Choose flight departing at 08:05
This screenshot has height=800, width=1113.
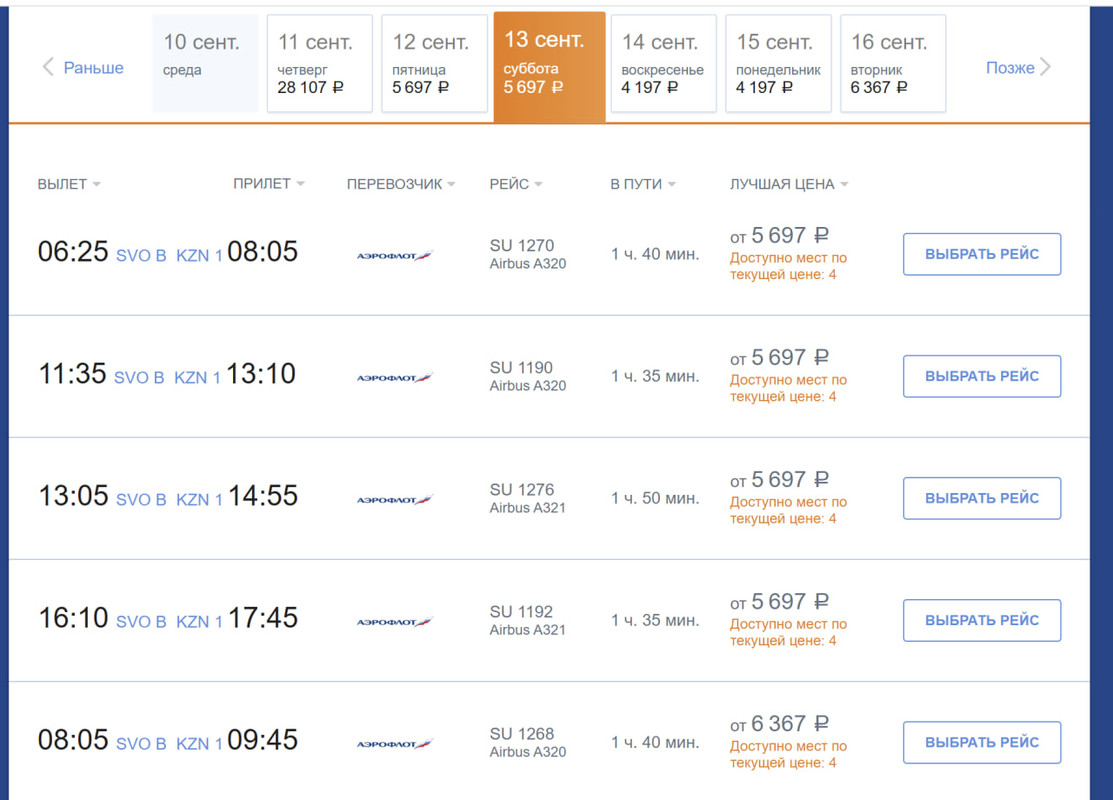[981, 742]
